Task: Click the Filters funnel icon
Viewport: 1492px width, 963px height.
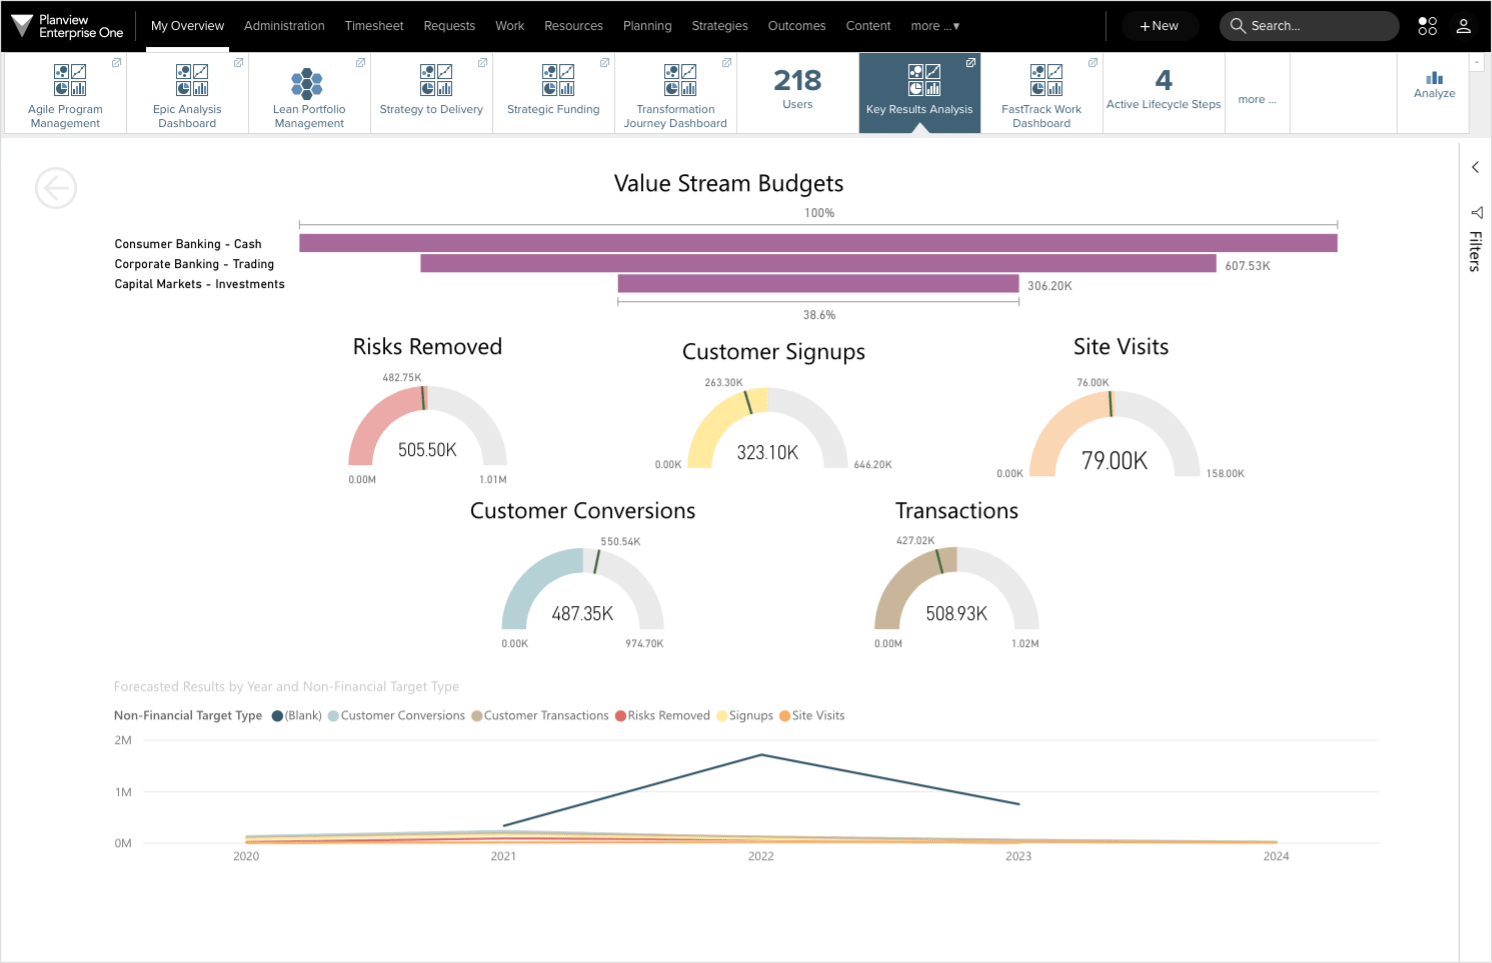Action: click(x=1476, y=212)
